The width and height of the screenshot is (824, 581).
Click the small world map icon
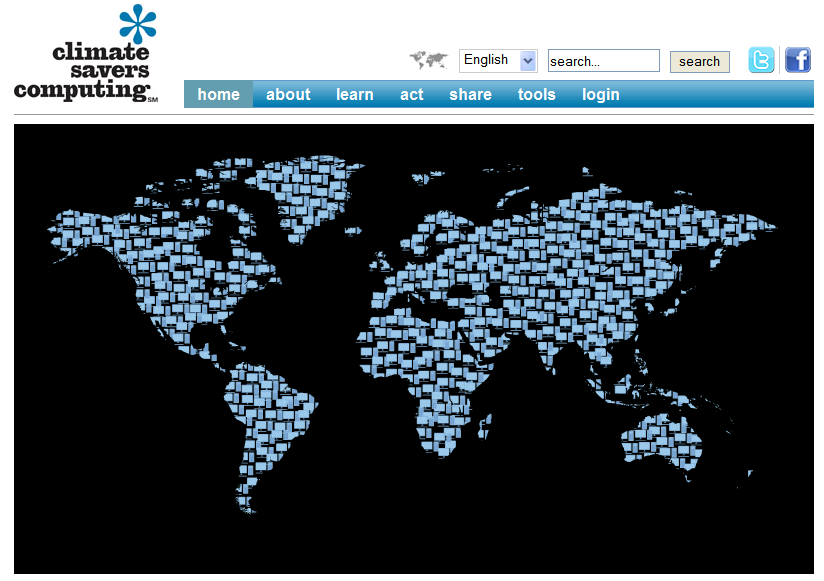point(429,60)
